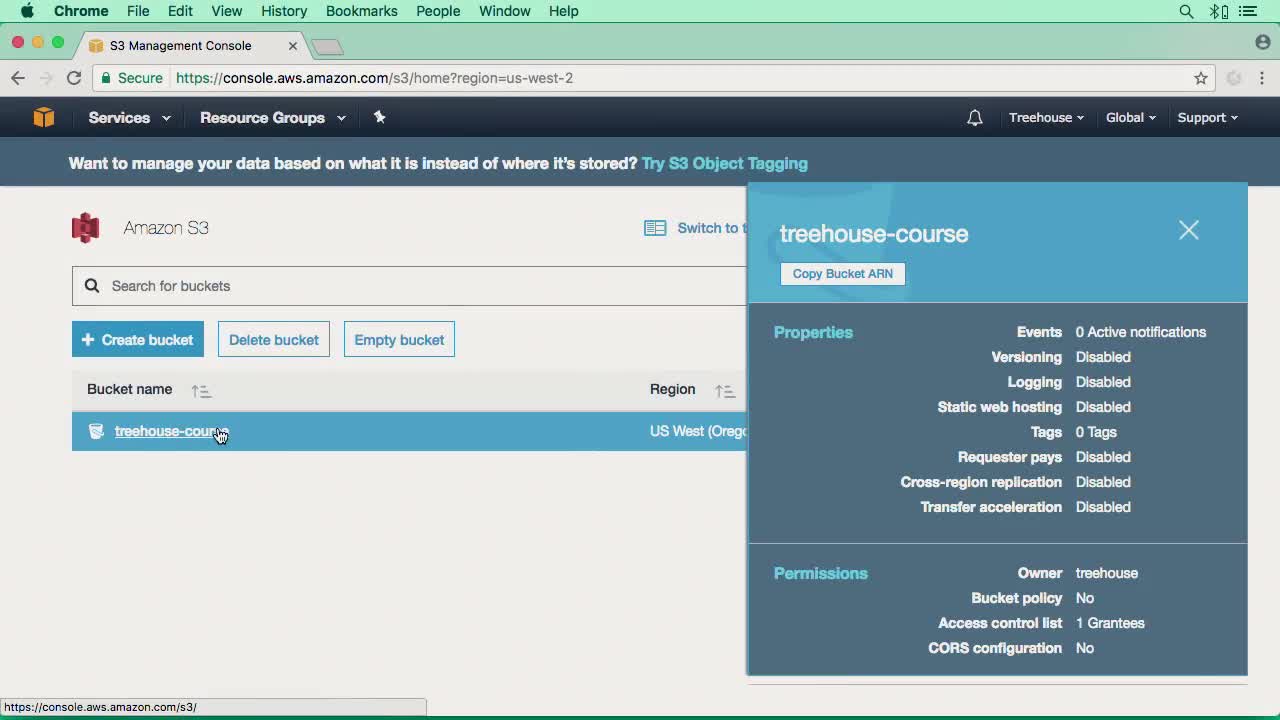Click the Switch to console link
Image resolution: width=1280 pixels, height=720 pixels.
[711, 228]
